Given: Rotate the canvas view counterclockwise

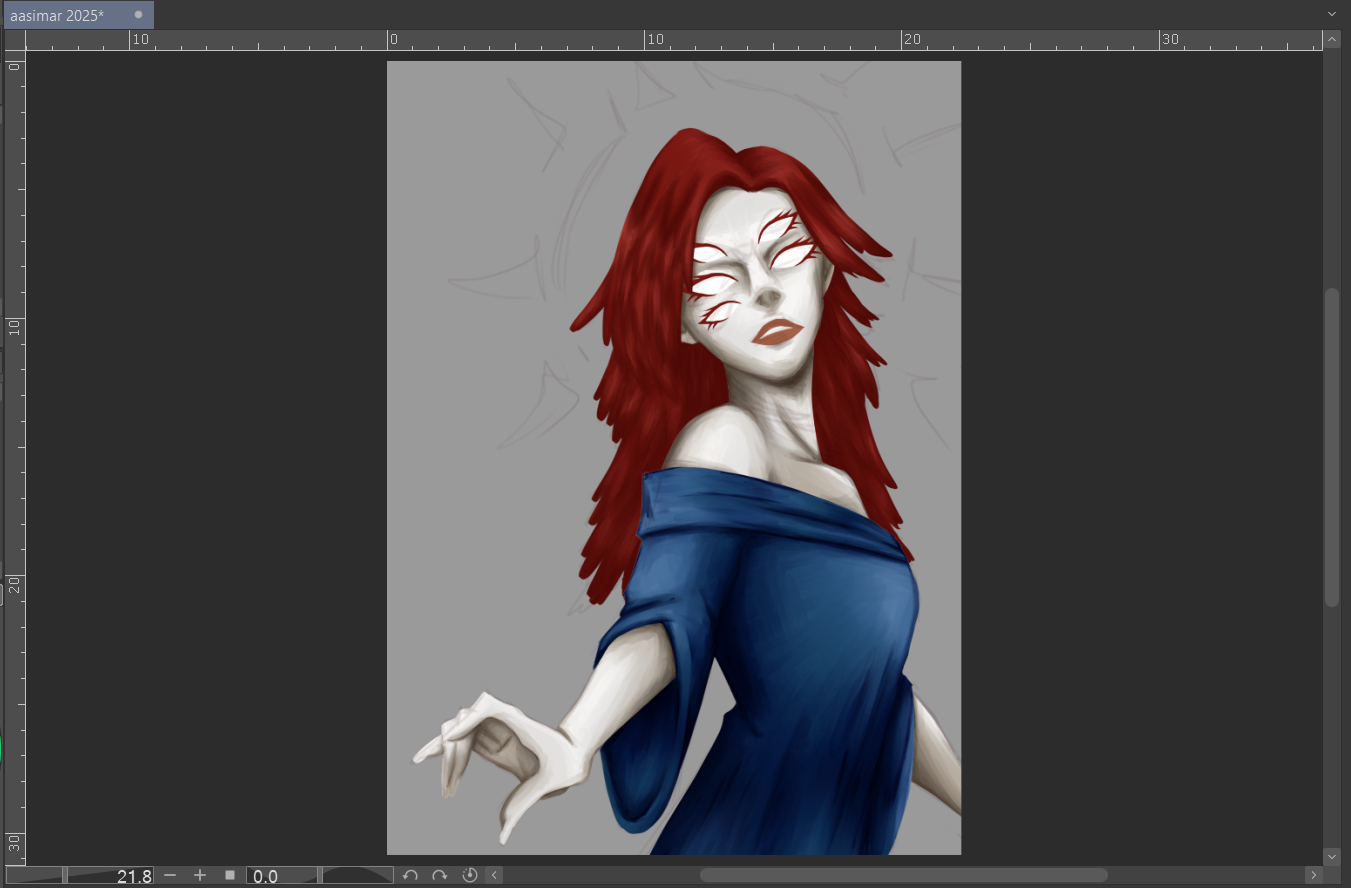Looking at the screenshot, I should click(410, 876).
